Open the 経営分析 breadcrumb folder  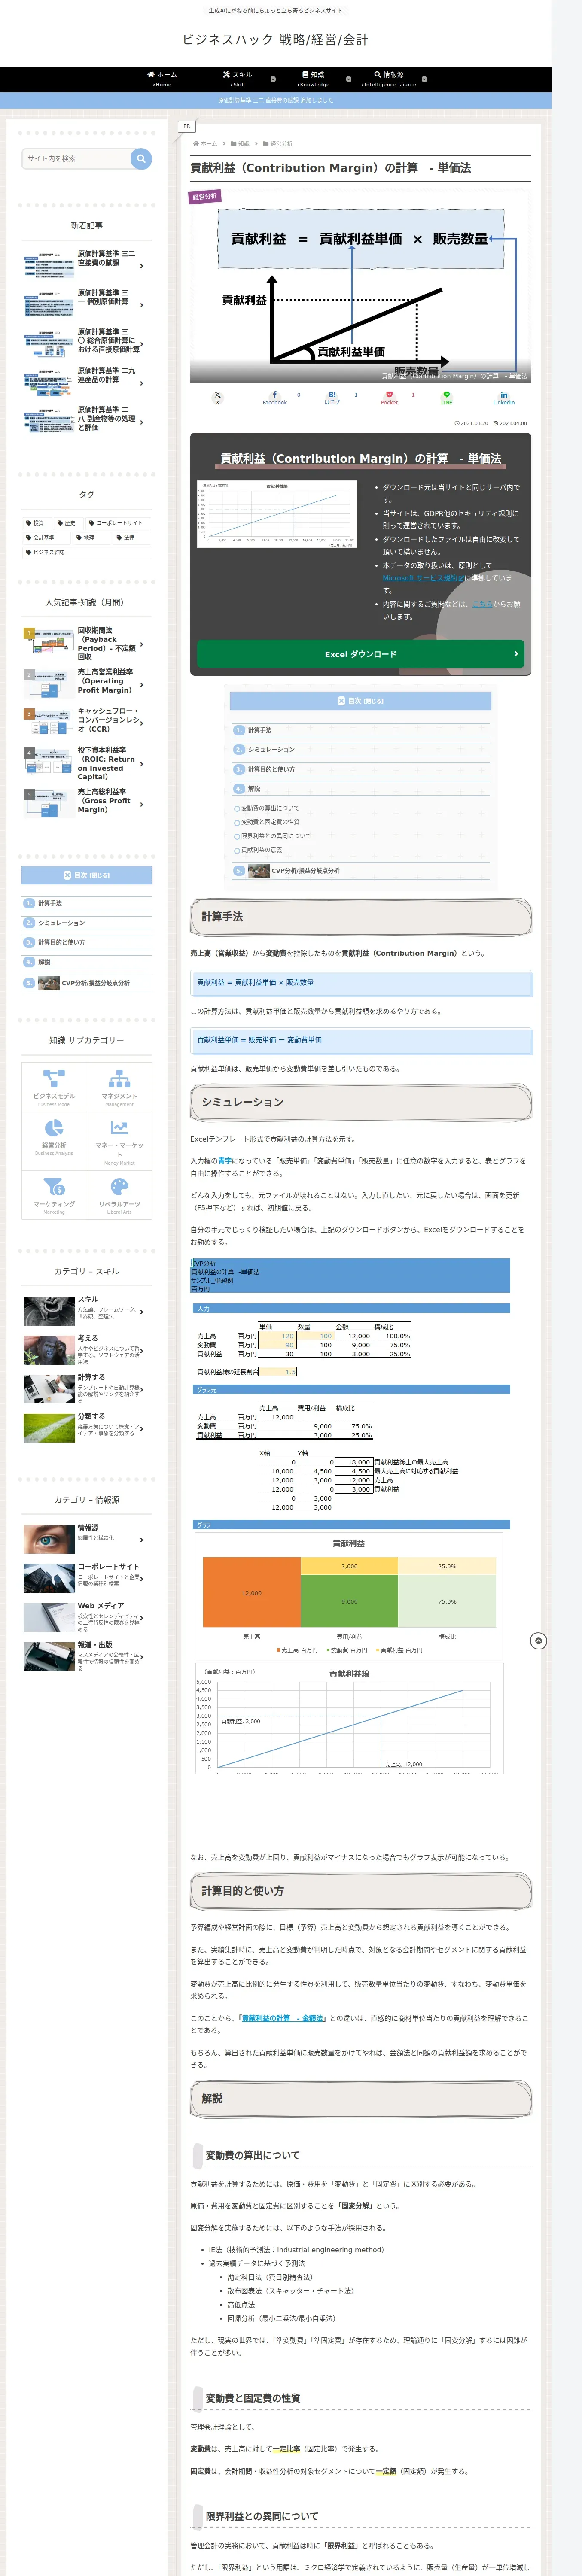(x=278, y=144)
